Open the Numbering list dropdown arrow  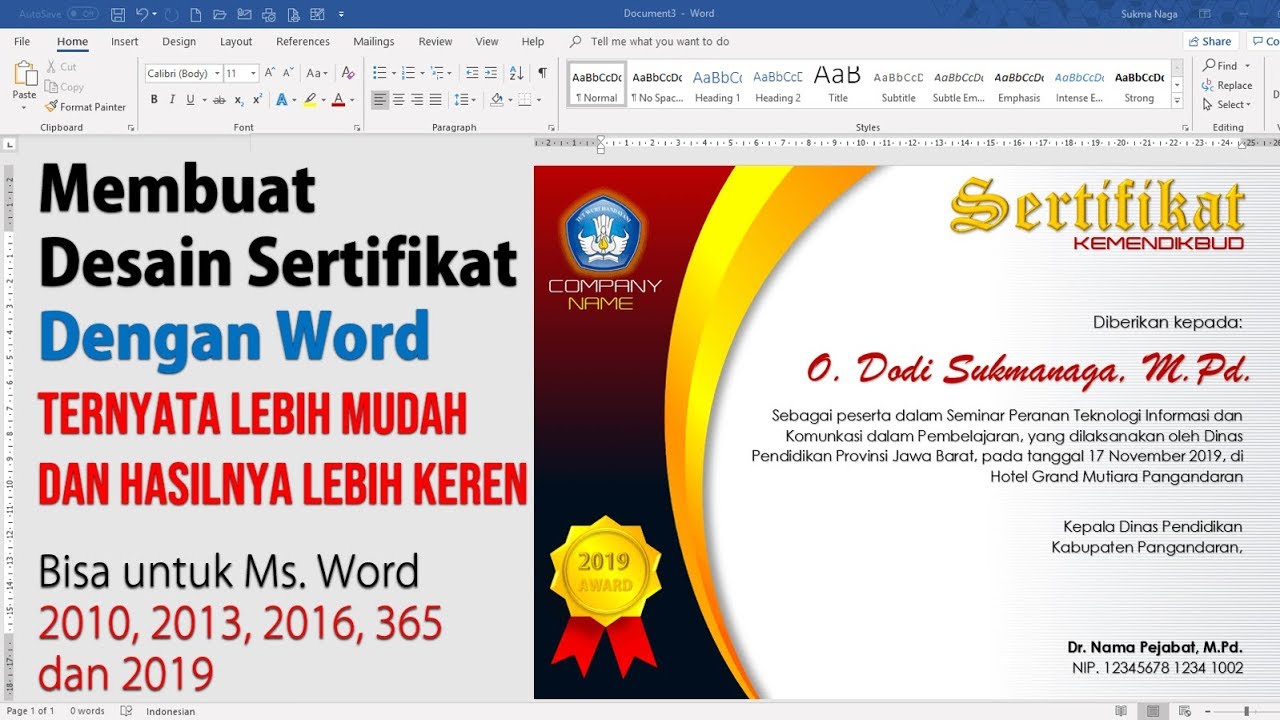click(422, 74)
